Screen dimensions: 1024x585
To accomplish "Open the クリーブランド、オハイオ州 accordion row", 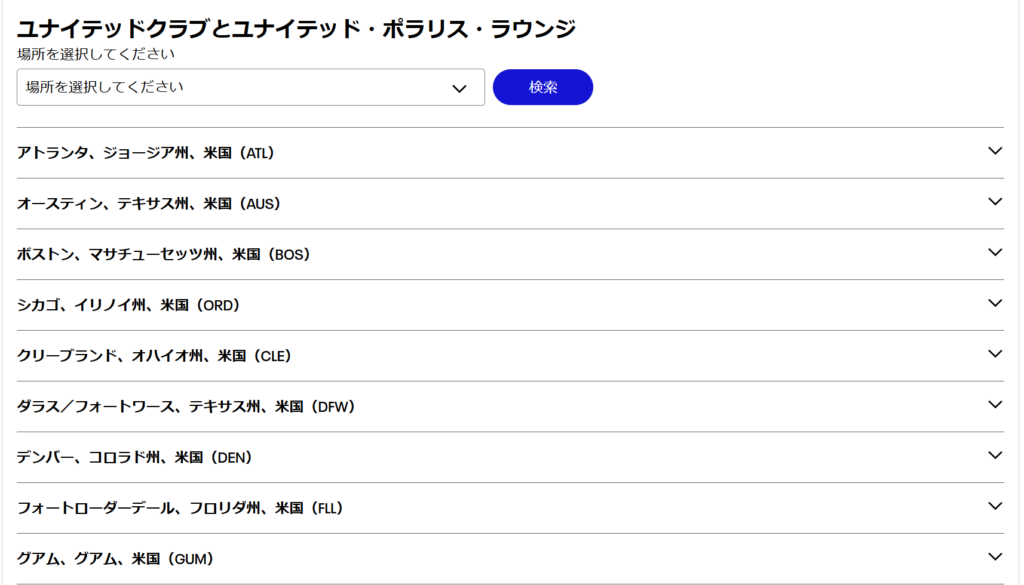I will 154,356.
